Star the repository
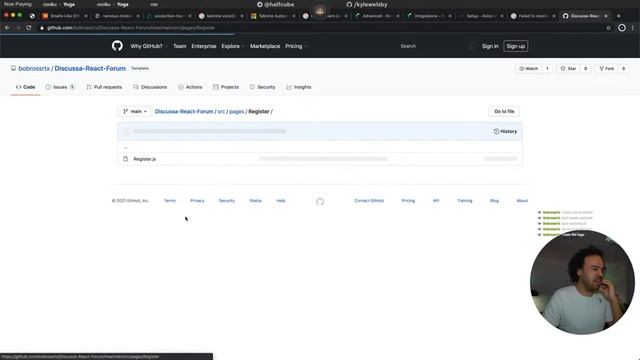 [568, 69]
